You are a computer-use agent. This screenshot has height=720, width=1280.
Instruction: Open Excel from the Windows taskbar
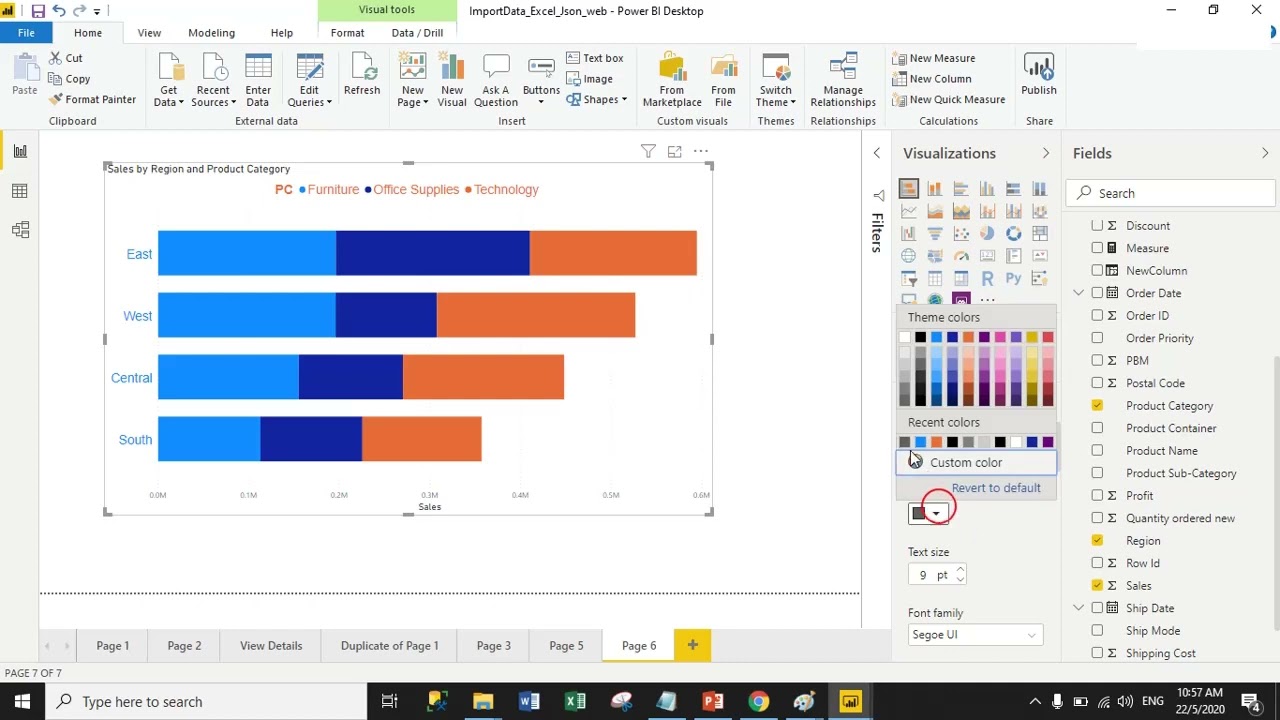575,701
